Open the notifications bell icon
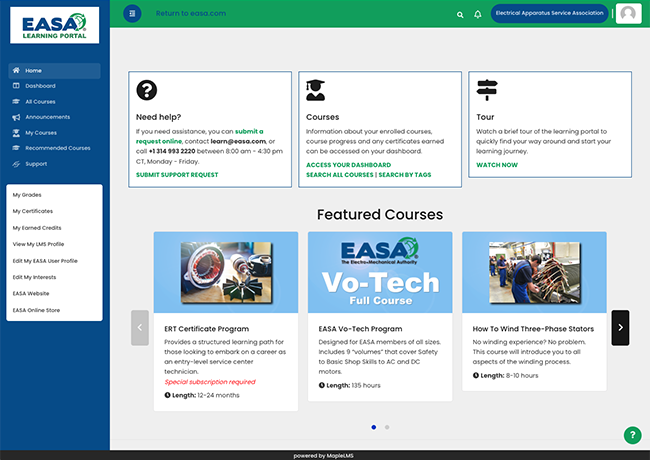 click(477, 15)
